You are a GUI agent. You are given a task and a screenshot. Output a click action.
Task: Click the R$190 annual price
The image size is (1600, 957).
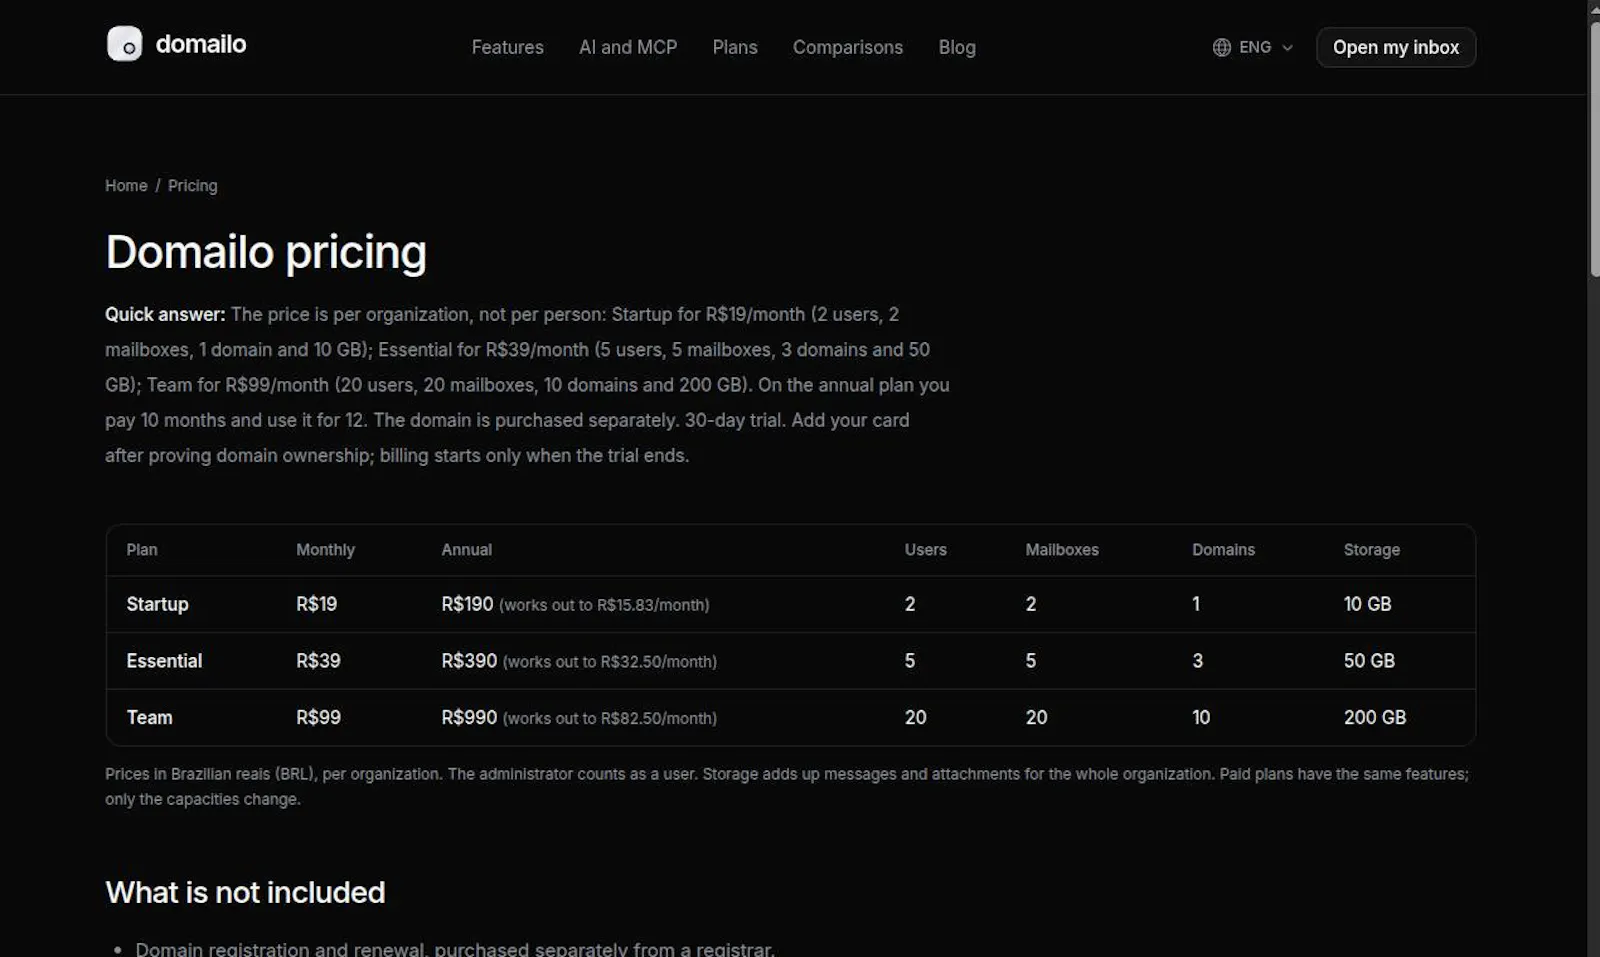pyautogui.click(x=467, y=604)
